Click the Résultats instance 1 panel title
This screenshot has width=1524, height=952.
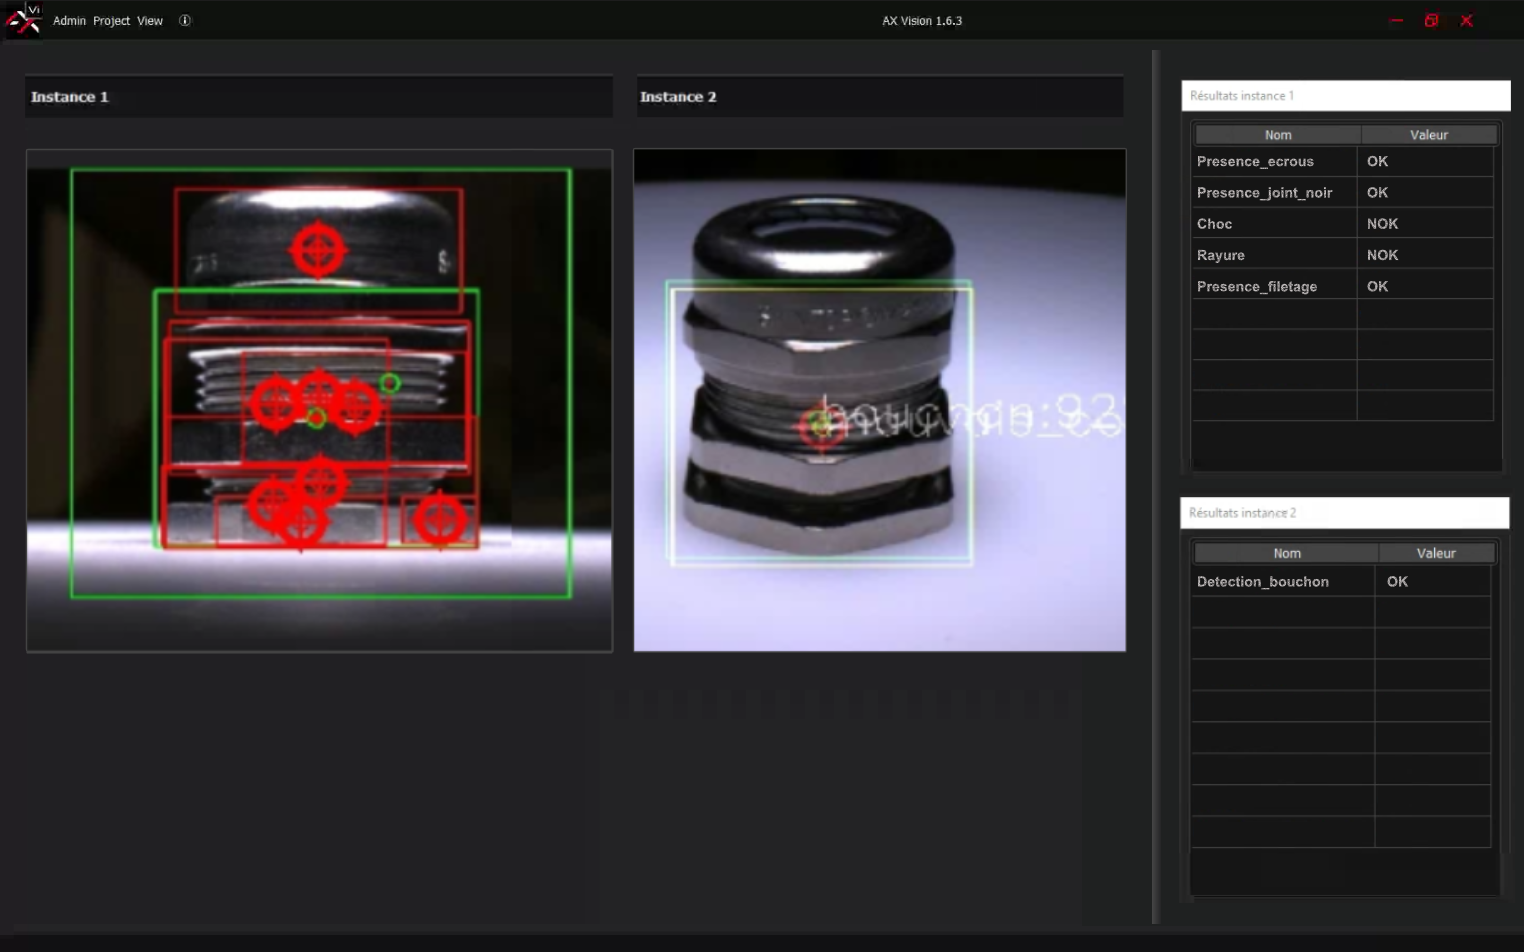pyautogui.click(x=1344, y=96)
